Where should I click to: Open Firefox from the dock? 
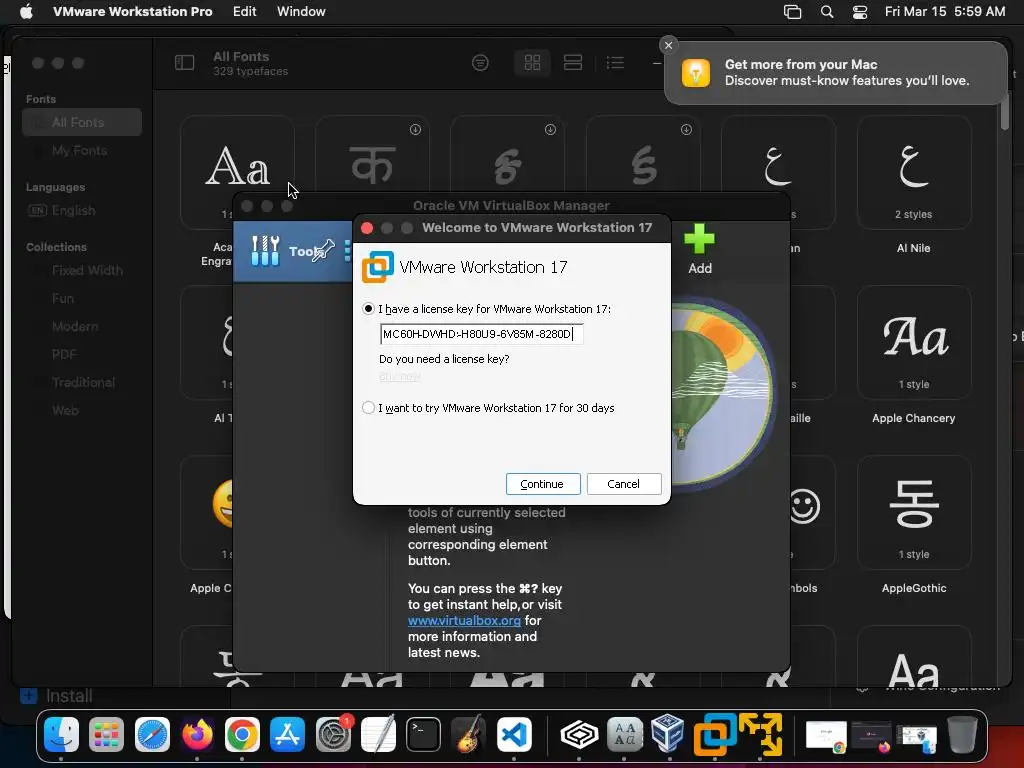point(197,734)
